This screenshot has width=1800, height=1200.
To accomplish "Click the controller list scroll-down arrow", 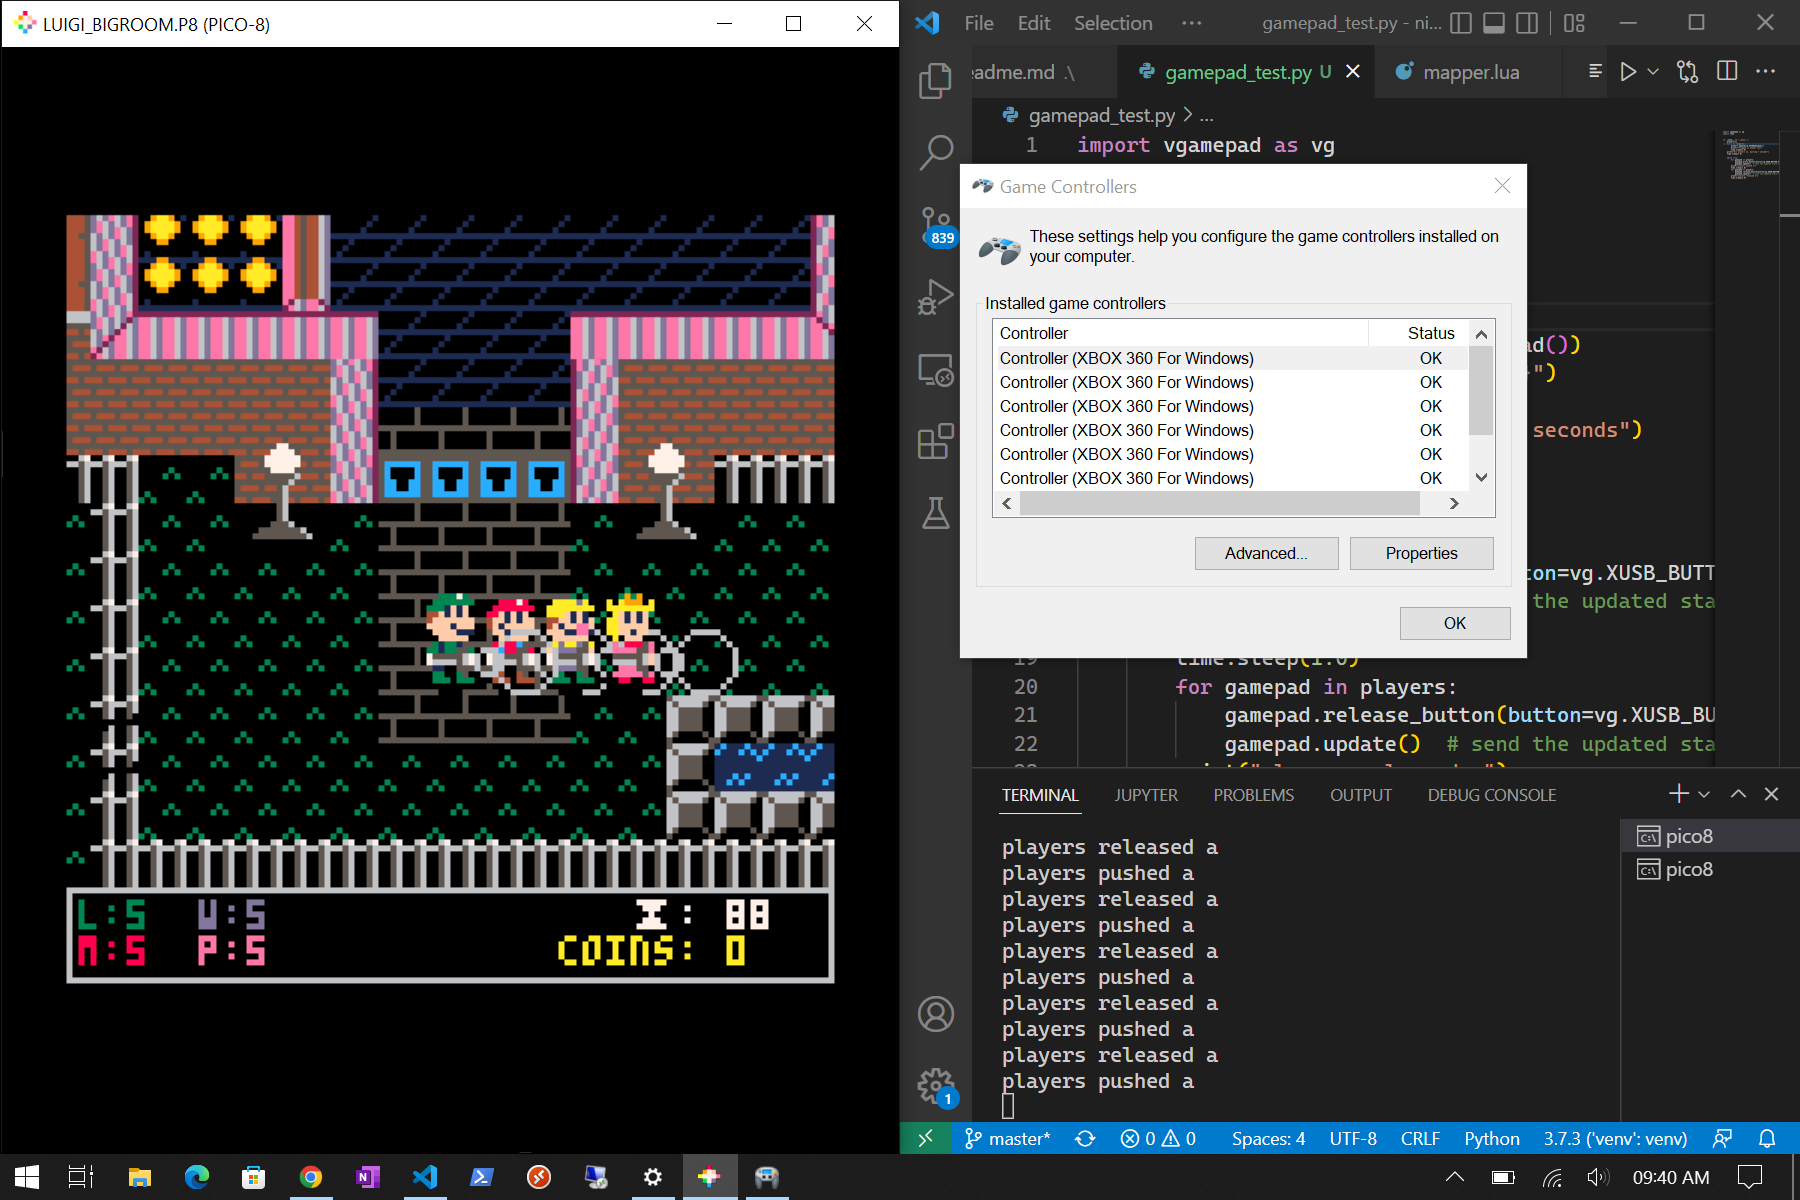I will coord(1482,478).
